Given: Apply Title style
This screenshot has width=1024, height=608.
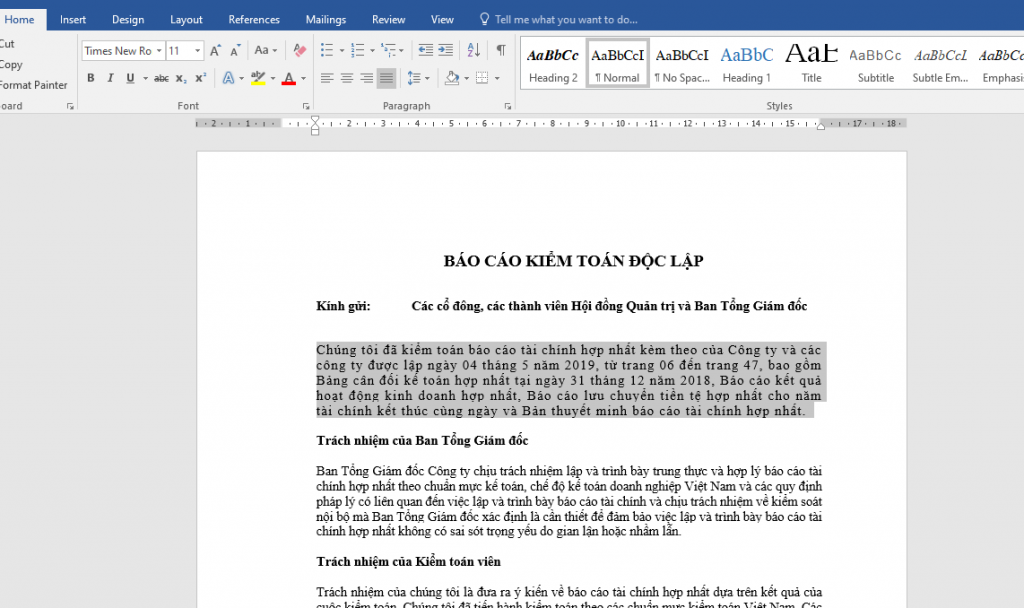Looking at the screenshot, I should click(x=811, y=65).
